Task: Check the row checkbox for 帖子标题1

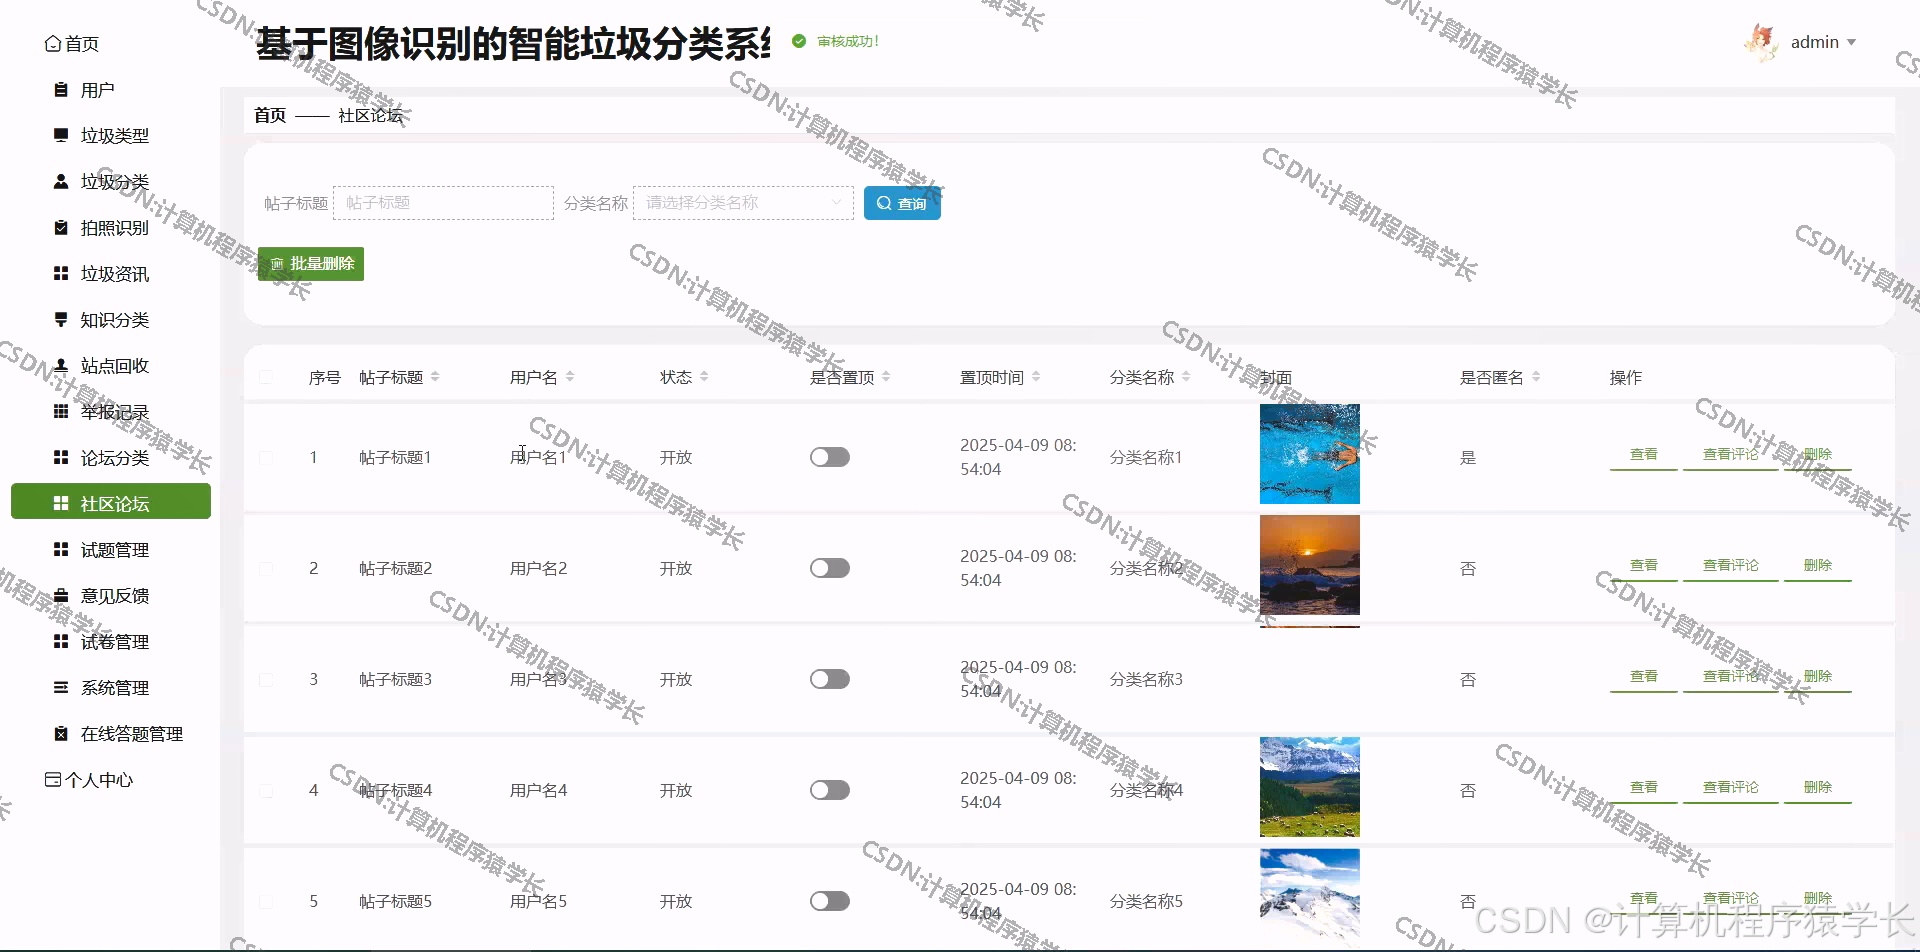Action: click(x=266, y=457)
